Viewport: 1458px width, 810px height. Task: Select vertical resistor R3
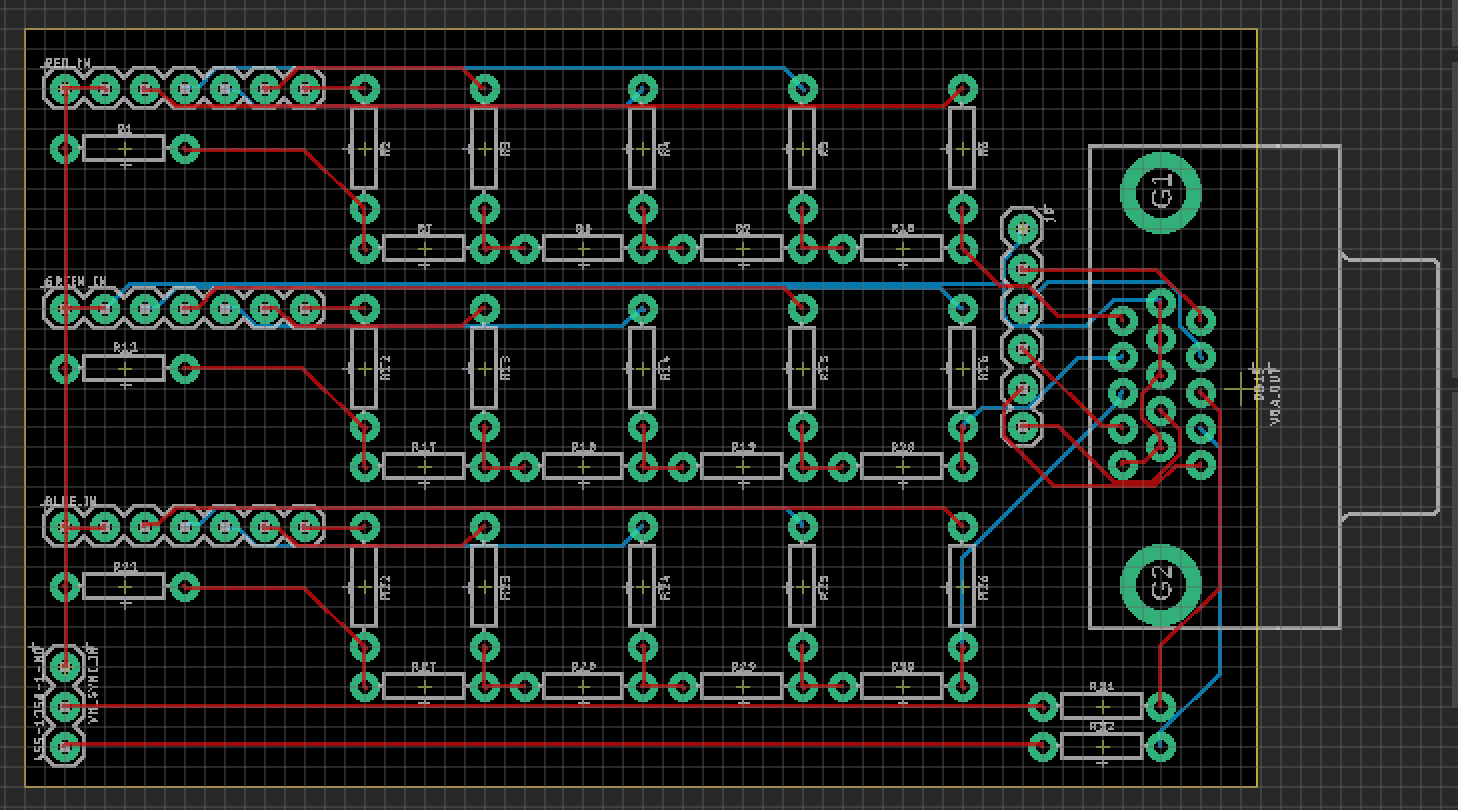tap(484, 148)
